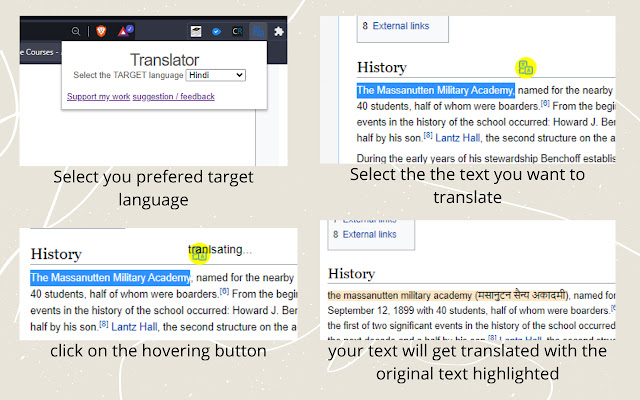The width and height of the screenshot is (640, 400).
Task: Click the blue Translator extension toolbar icon
Action: (x=258, y=31)
